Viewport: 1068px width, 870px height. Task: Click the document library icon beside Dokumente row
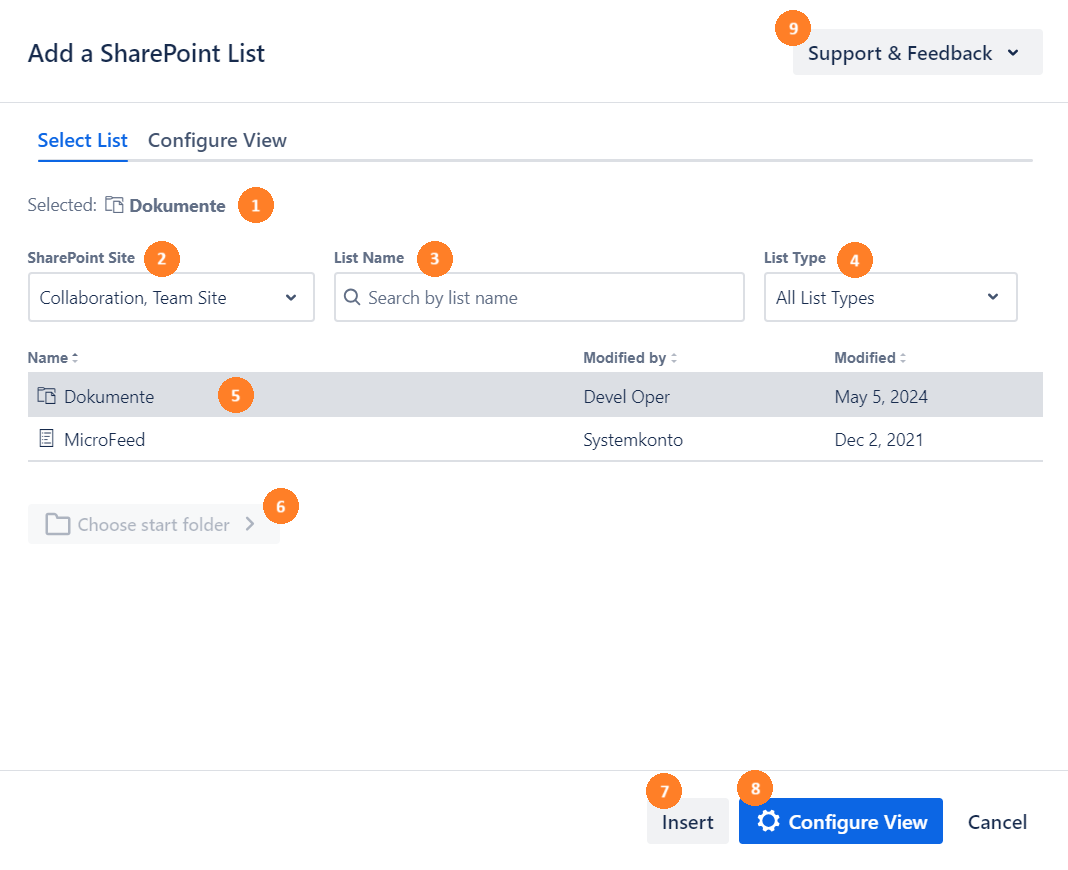point(46,396)
